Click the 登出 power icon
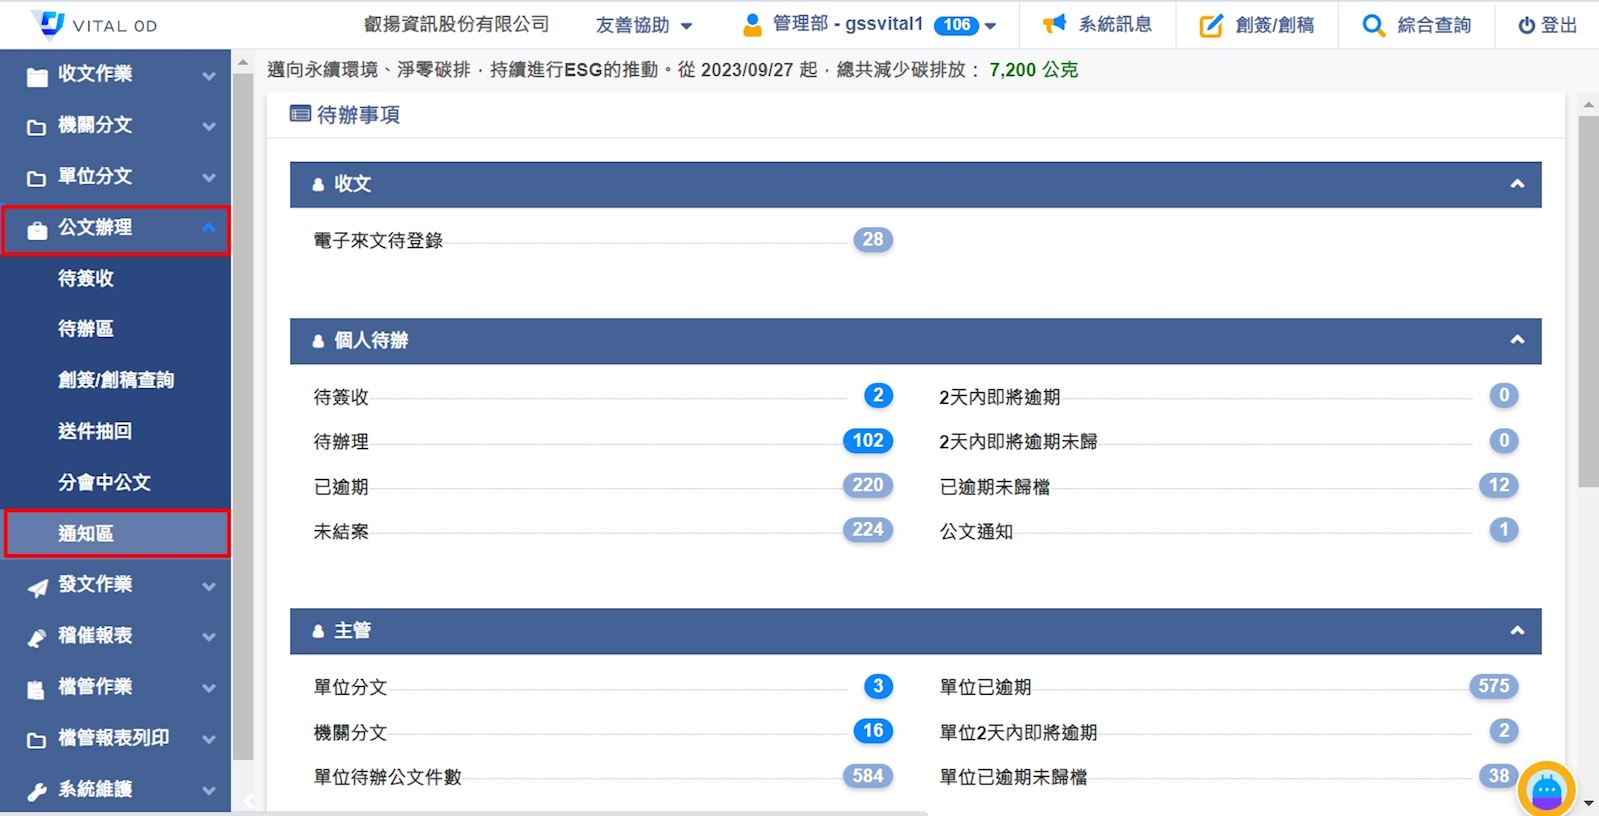This screenshot has height=816, width=1599. tap(1526, 26)
